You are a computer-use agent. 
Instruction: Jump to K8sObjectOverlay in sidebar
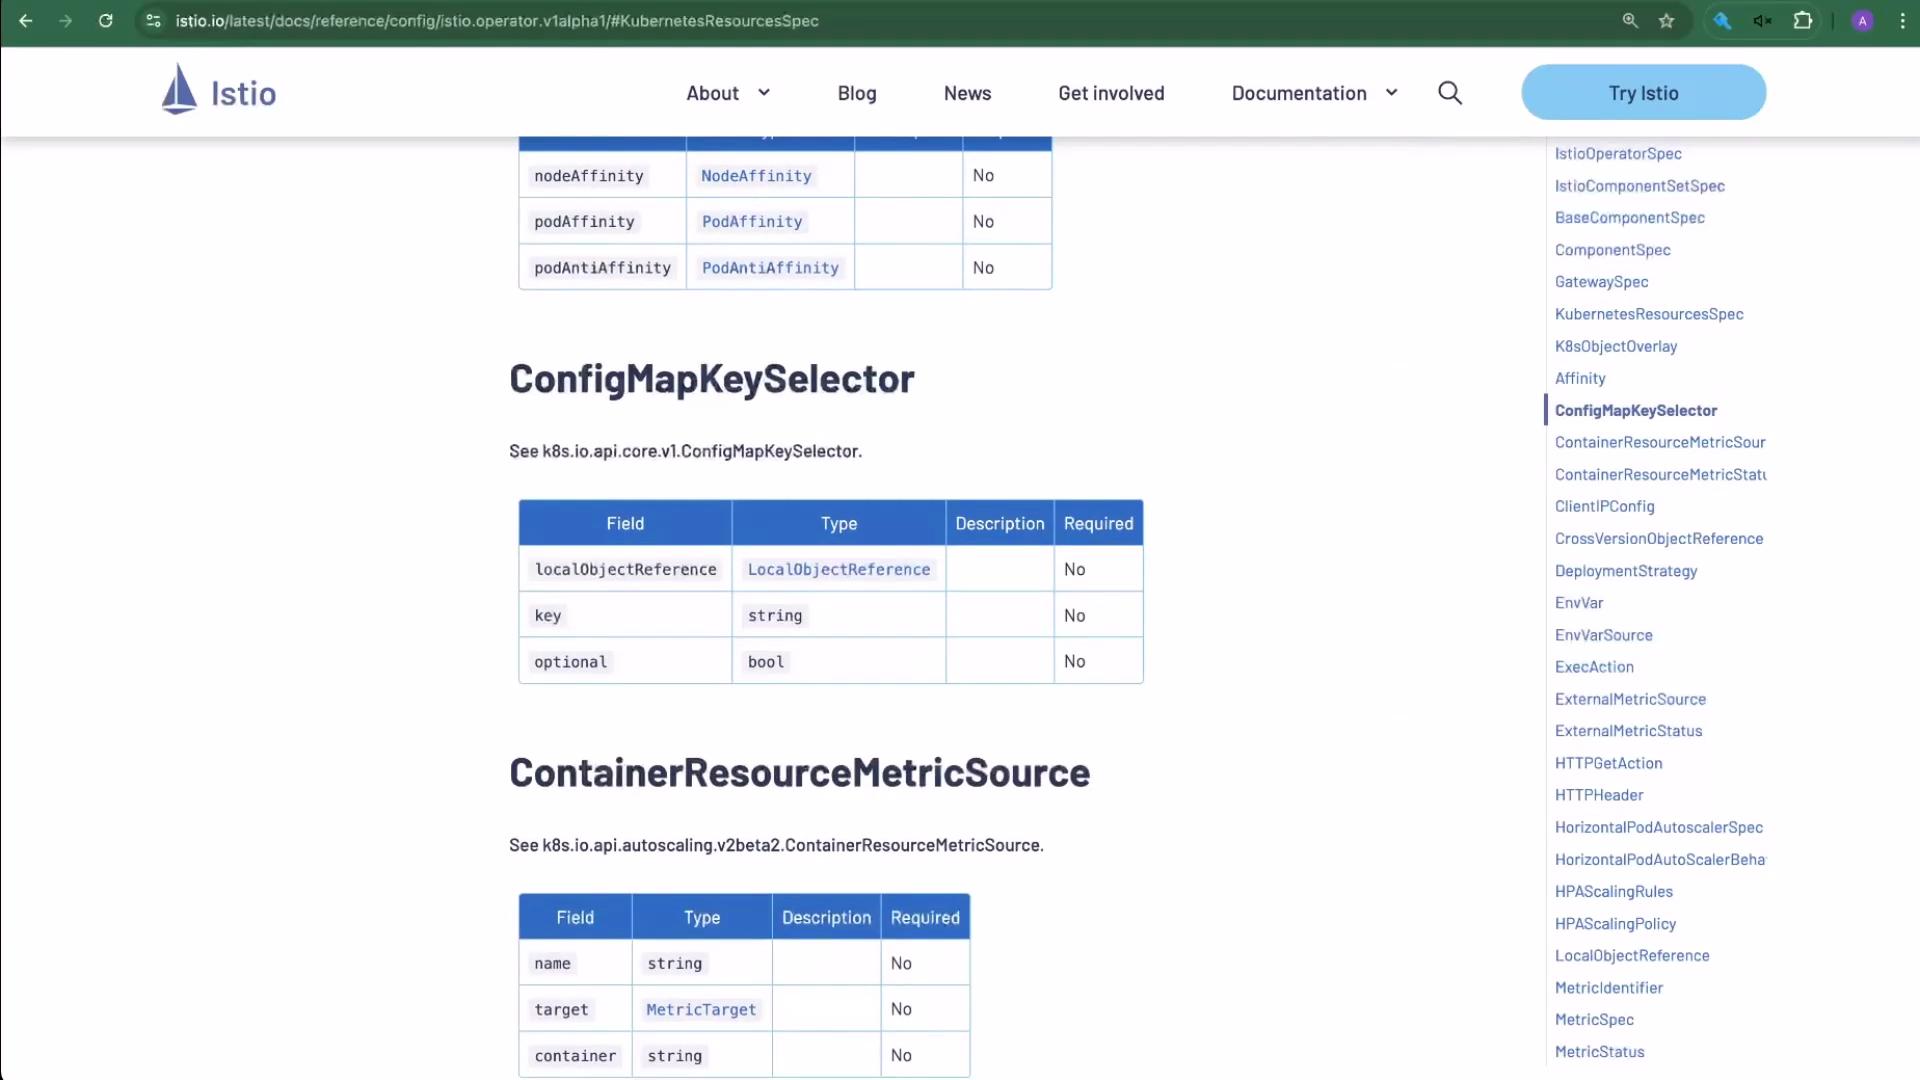[x=1616, y=346]
